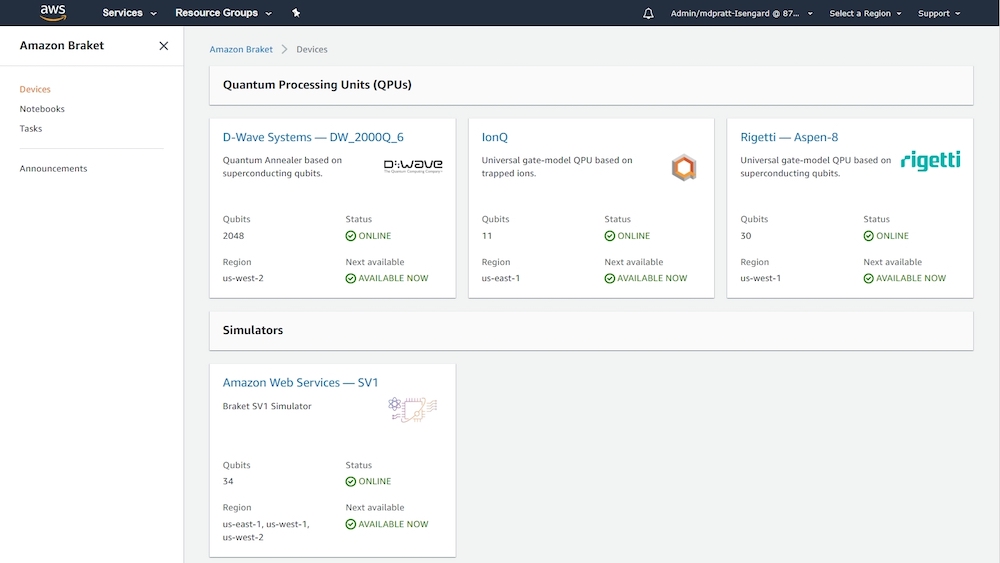This screenshot has height=563, width=1000.
Task: Click the 2048 qubits value
Action: 233,236
